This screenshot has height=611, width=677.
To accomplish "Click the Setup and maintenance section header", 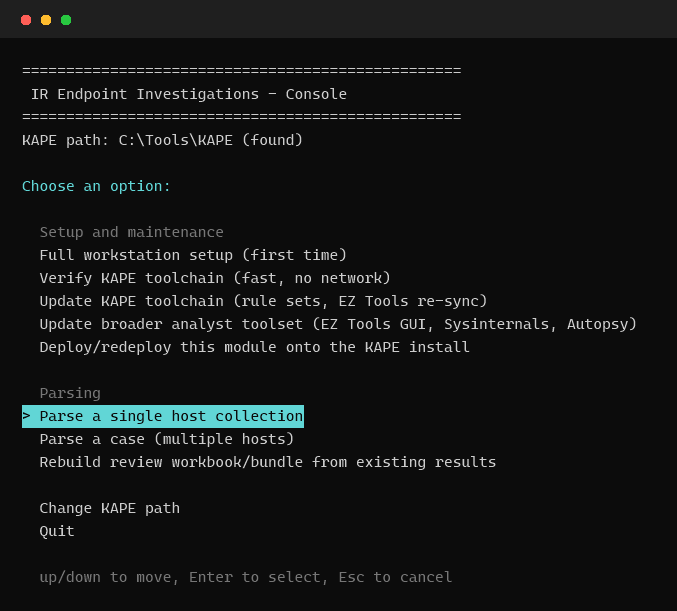I will 132,232.
